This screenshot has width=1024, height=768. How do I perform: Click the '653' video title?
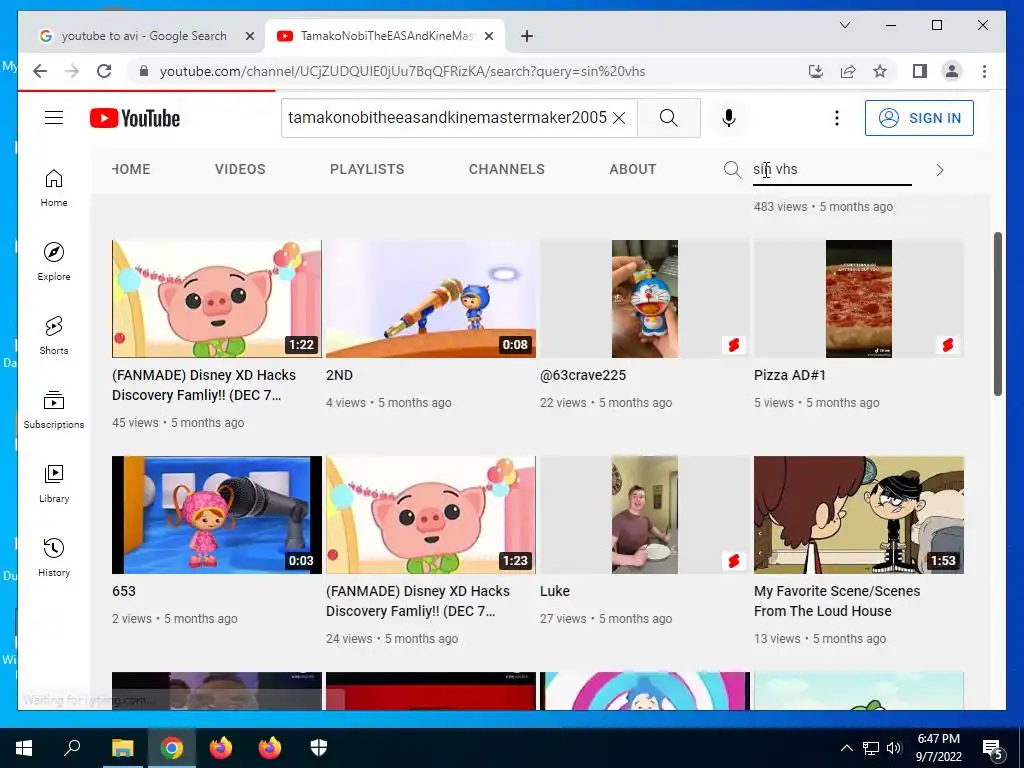point(123,592)
